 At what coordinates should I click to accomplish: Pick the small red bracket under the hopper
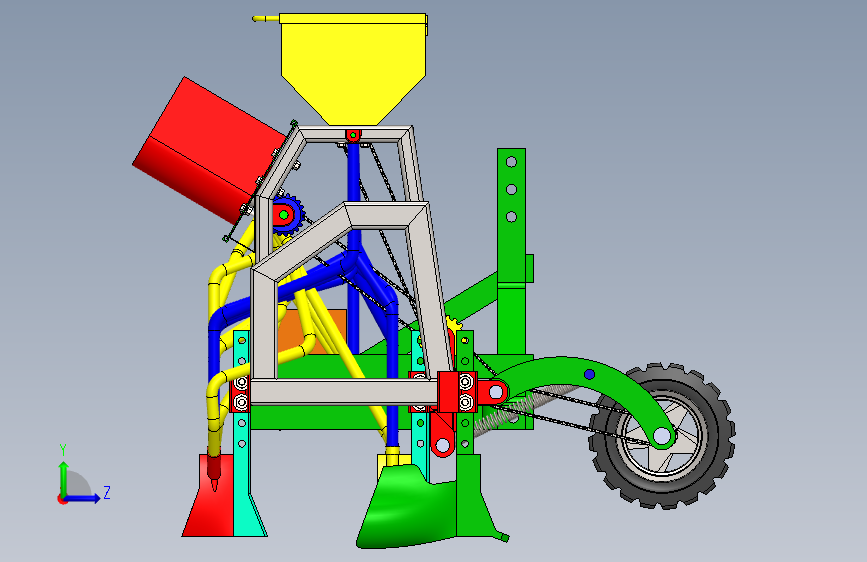click(353, 135)
